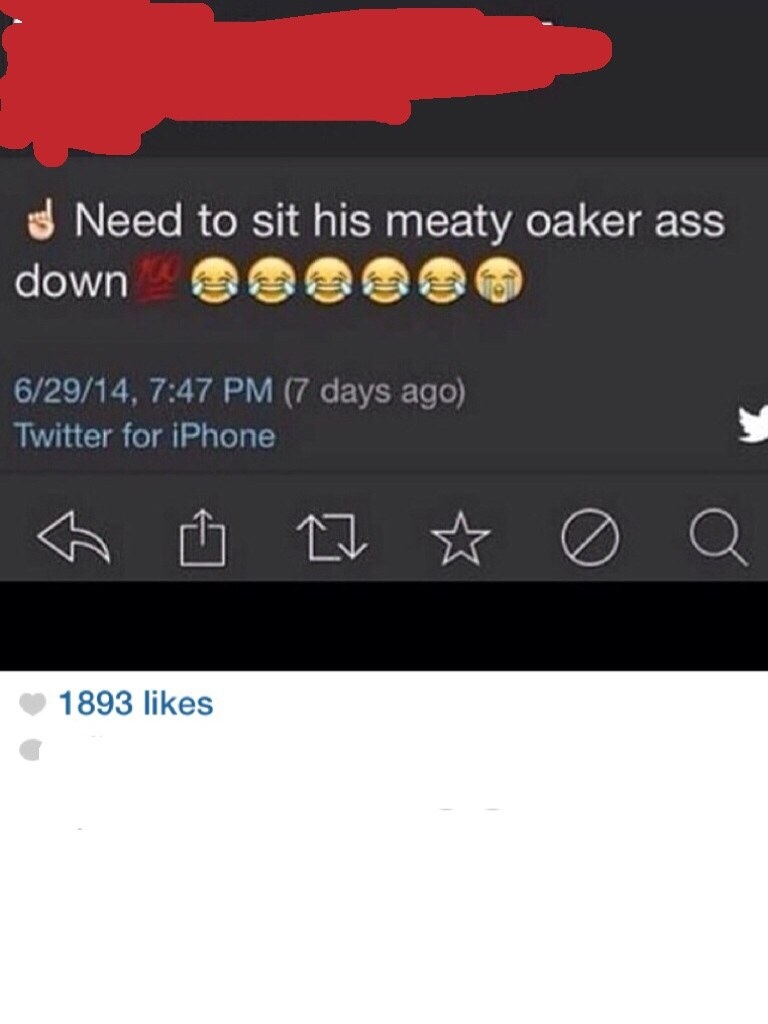Open the 1893 likes list
768x1024 pixels.
coord(136,703)
